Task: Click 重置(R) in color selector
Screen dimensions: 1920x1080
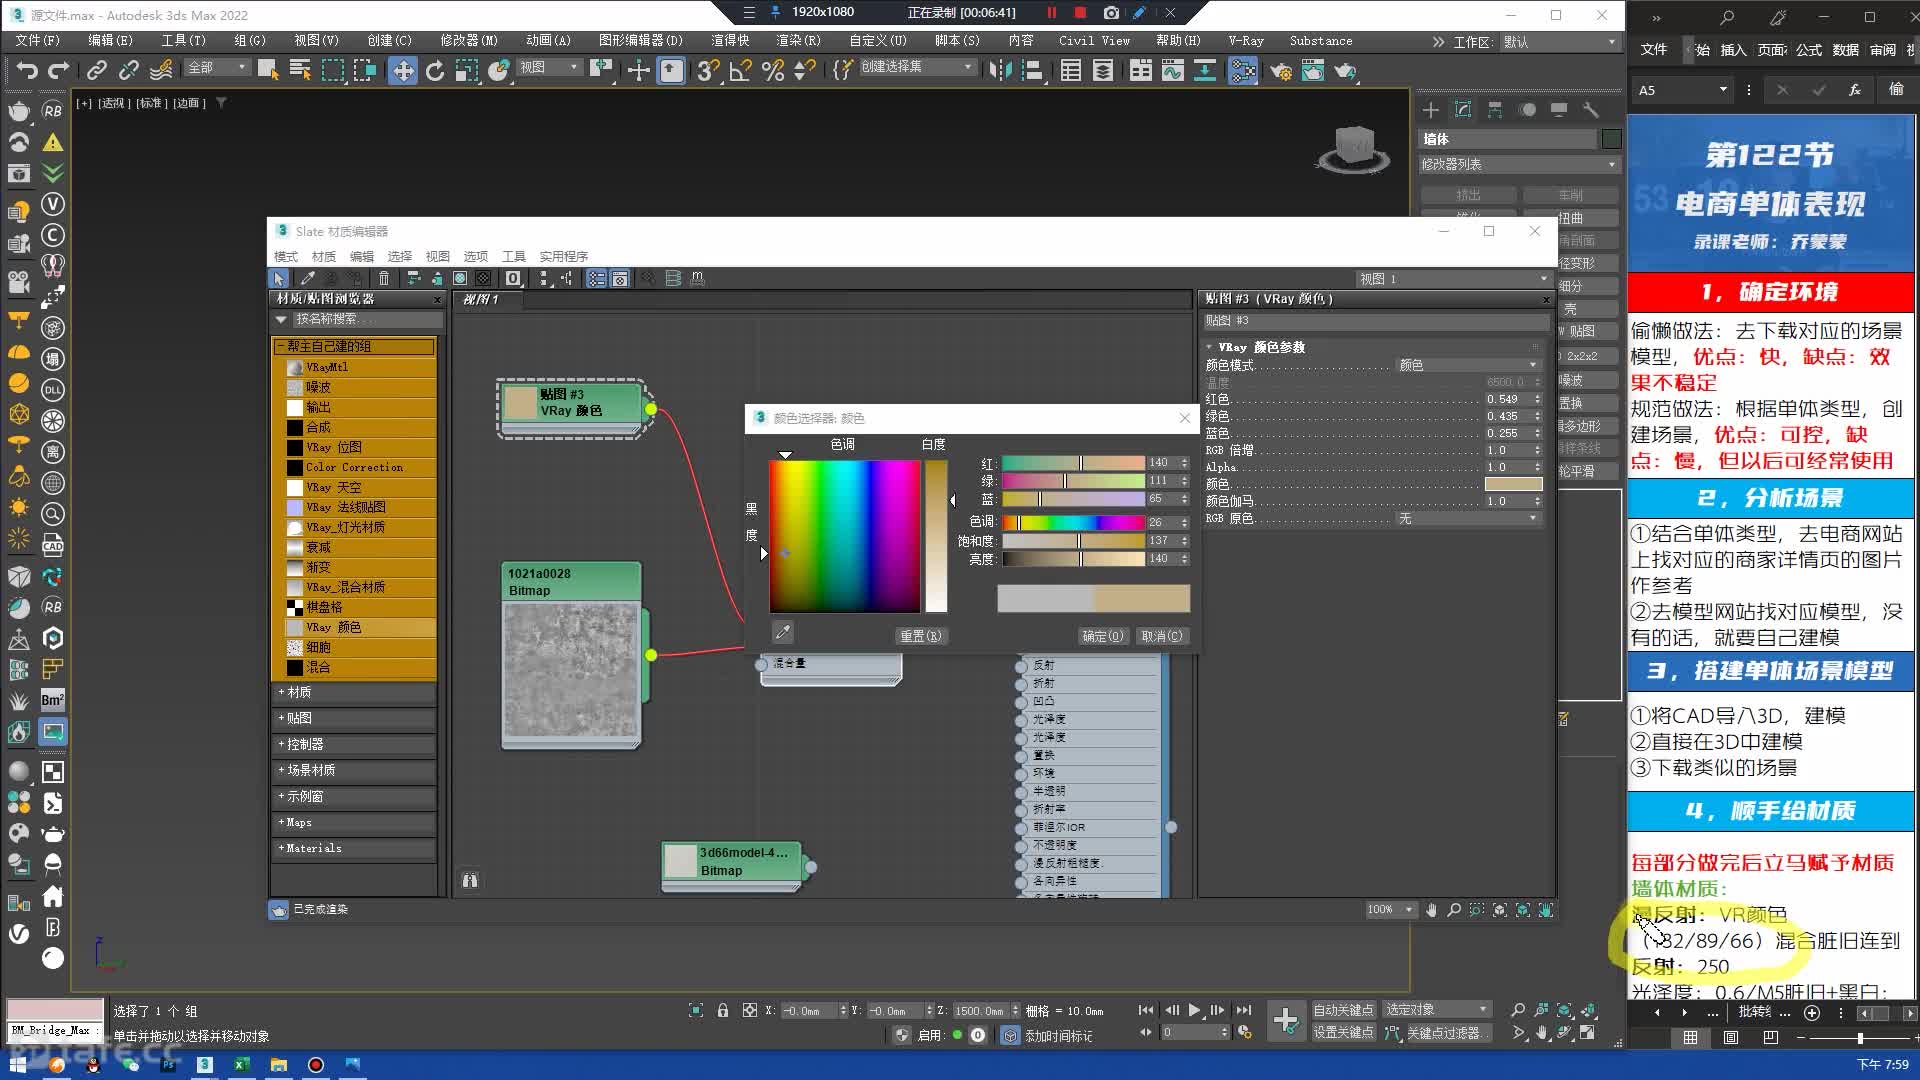Action: [920, 636]
